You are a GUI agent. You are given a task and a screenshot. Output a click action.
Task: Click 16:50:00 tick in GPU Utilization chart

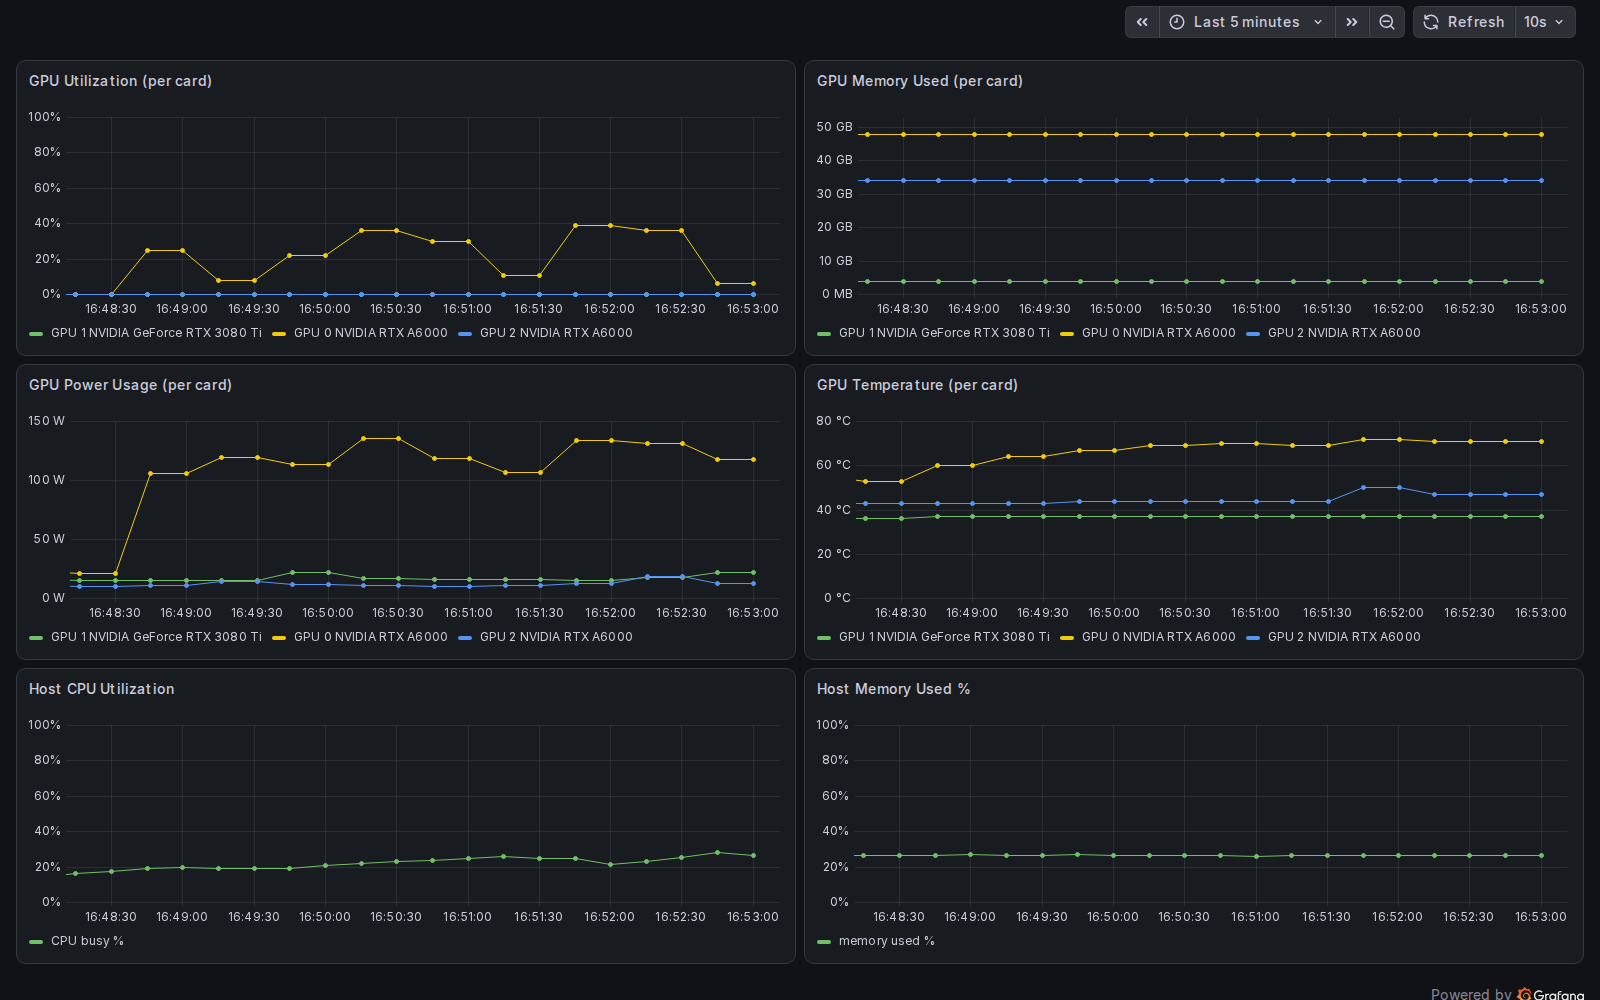[325, 309]
